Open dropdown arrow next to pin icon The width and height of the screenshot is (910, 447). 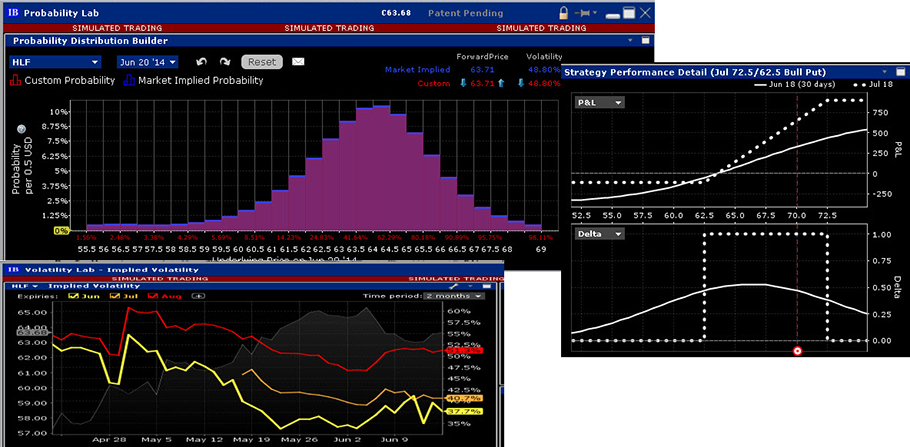tap(595, 13)
